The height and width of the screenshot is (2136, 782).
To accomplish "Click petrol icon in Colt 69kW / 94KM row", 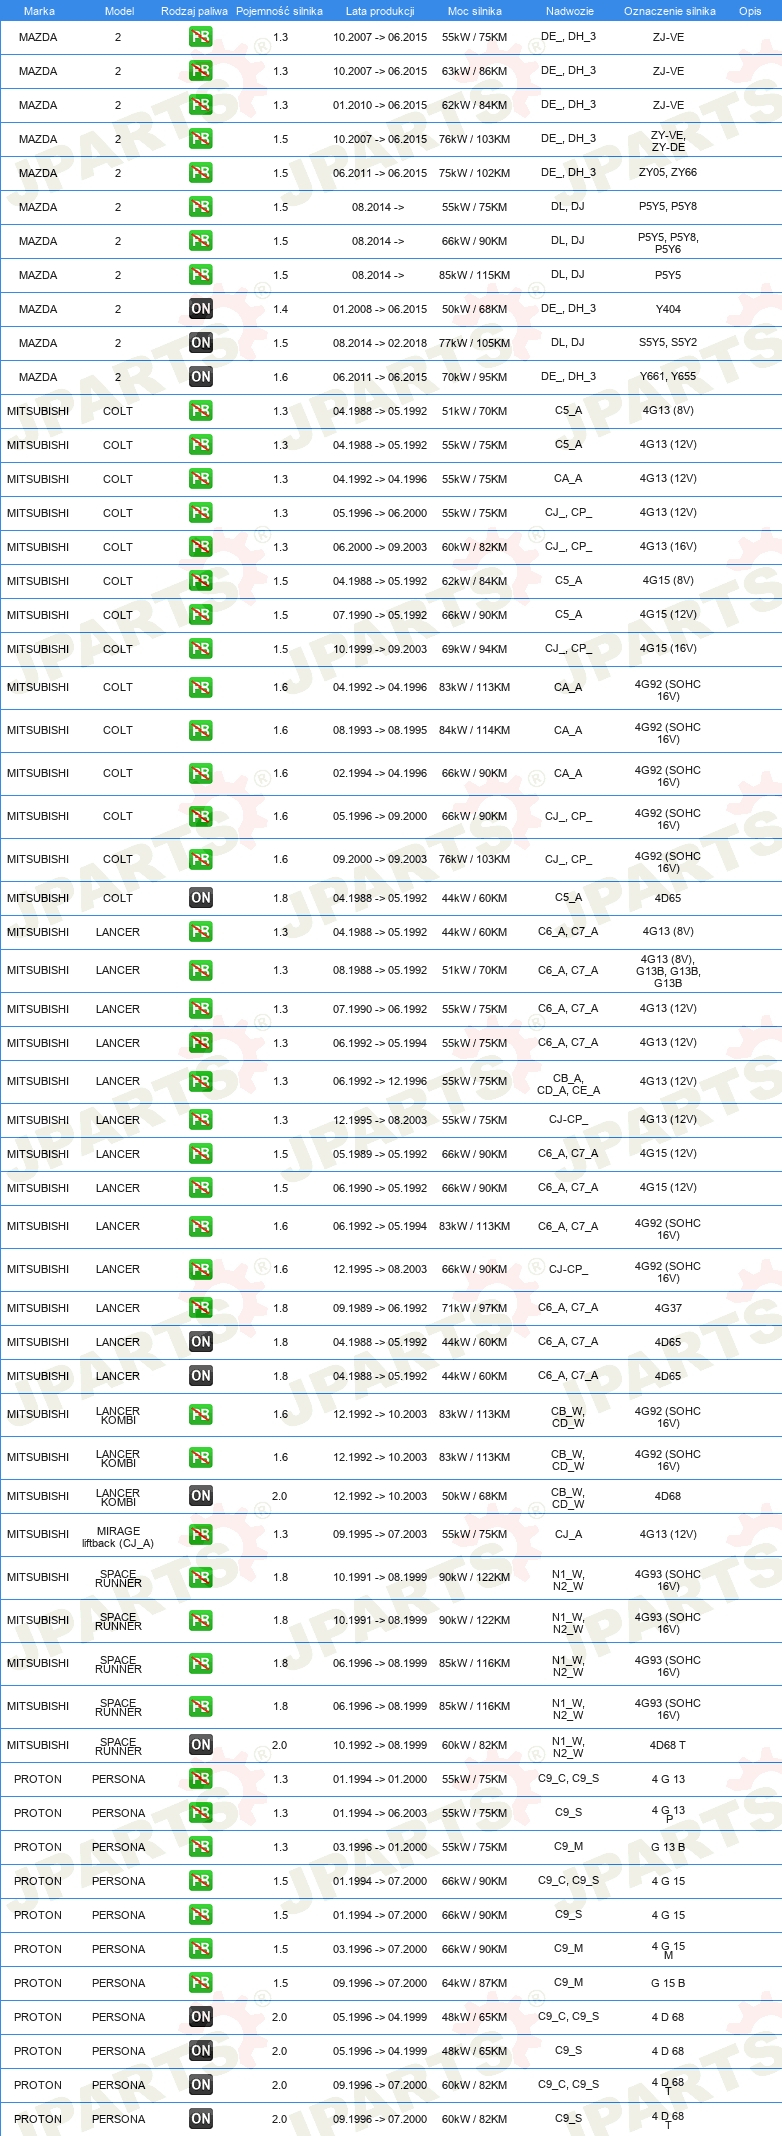I will (x=201, y=649).
